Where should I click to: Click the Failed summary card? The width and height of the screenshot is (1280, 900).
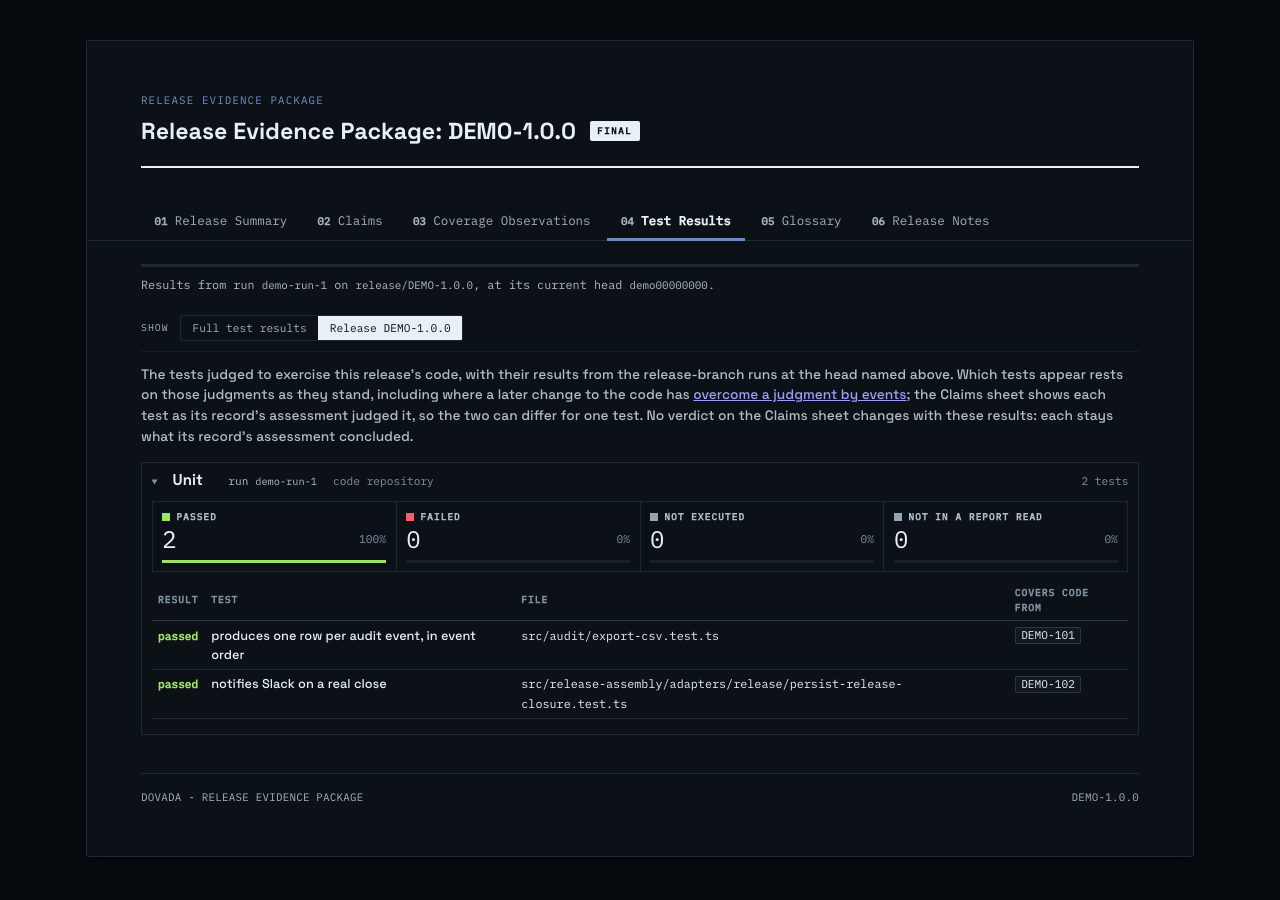tap(518, 536)
